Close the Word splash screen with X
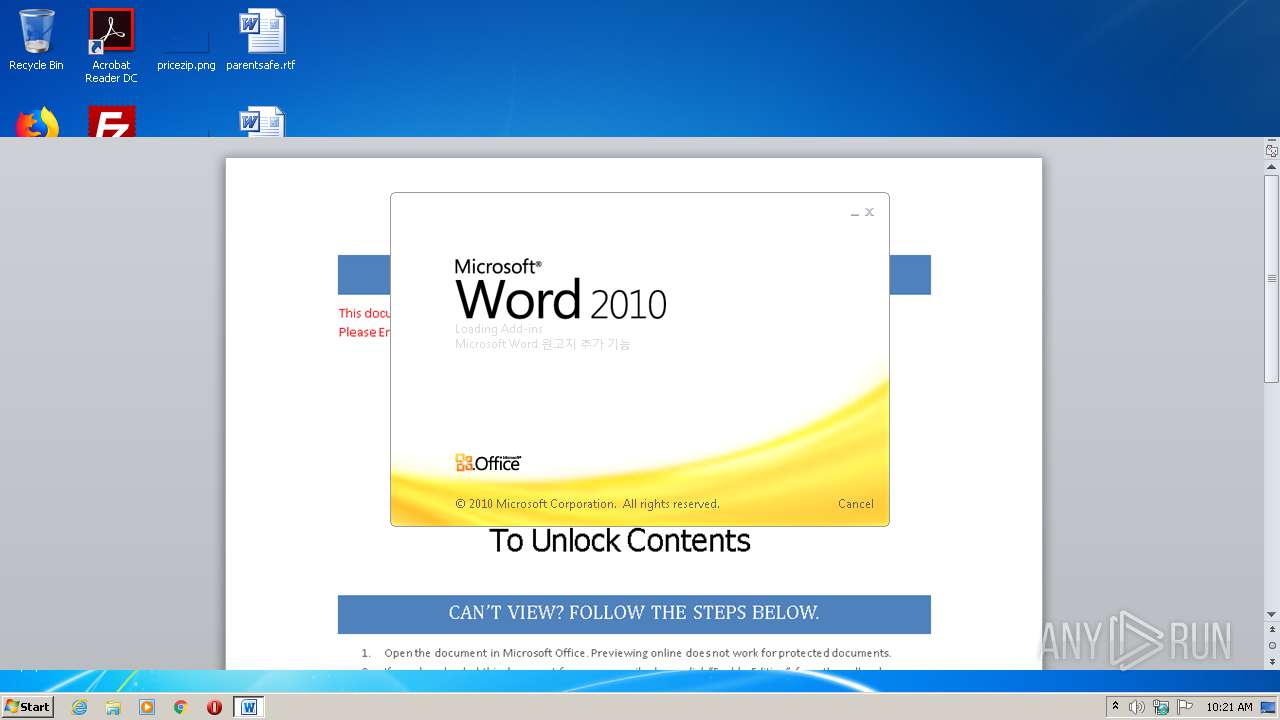1280x720 pixels. click(x=869, y=212)
